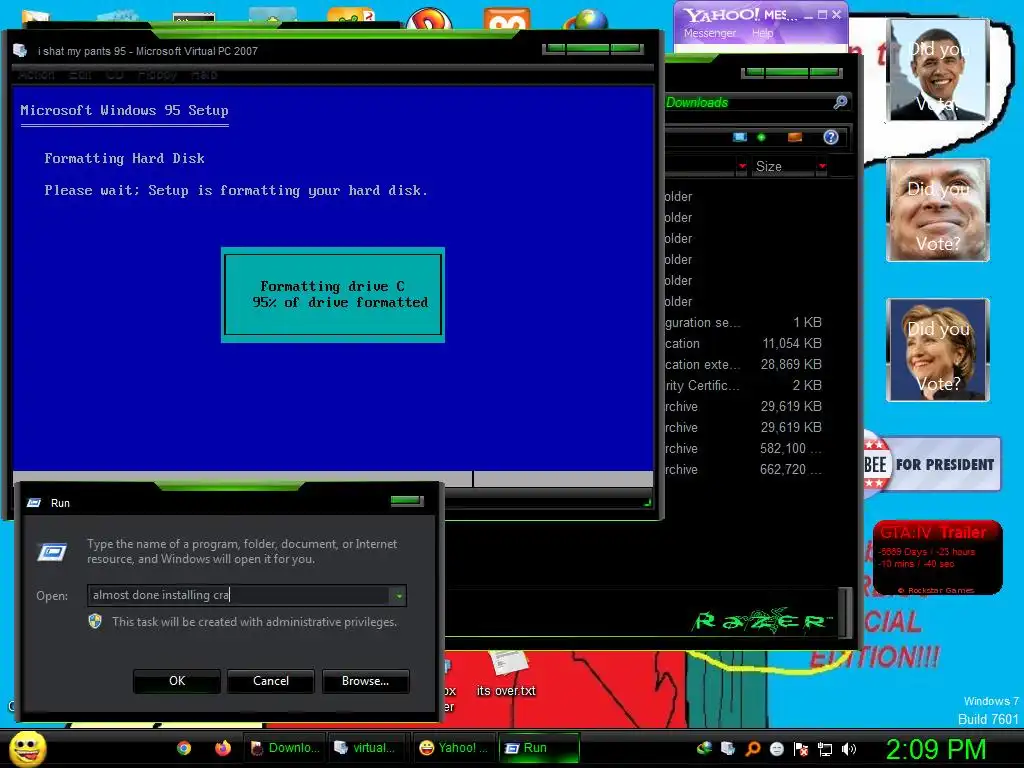Viewport: 1024px width, 768px height.
Task: Select the 1 KB configuration settings file
Action: point(743,323)
